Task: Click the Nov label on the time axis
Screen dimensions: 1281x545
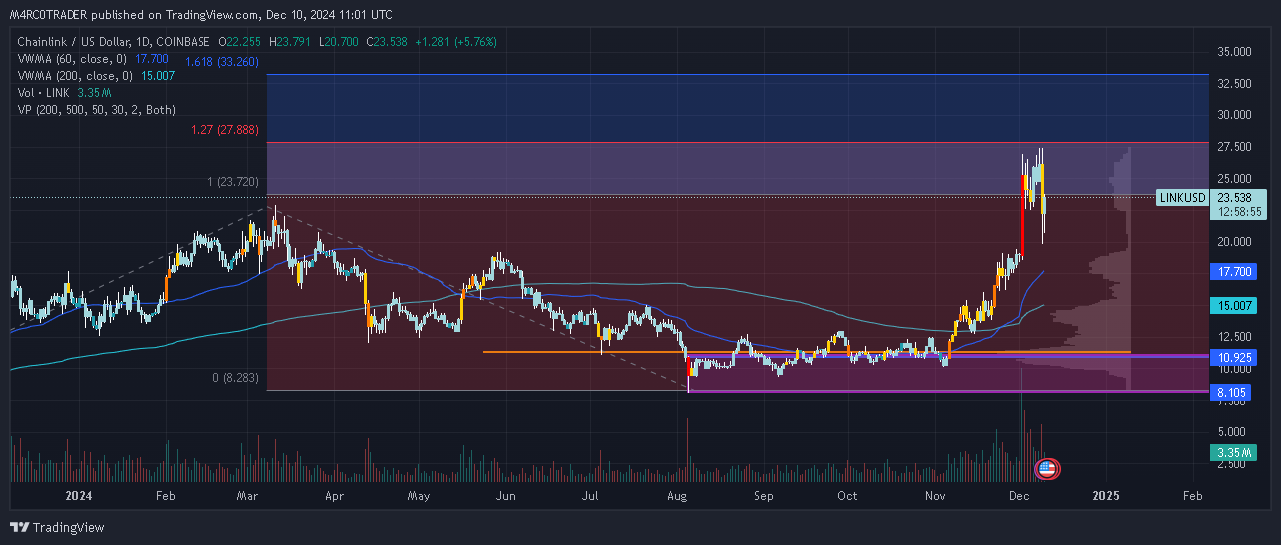Action: coord(936,495)
